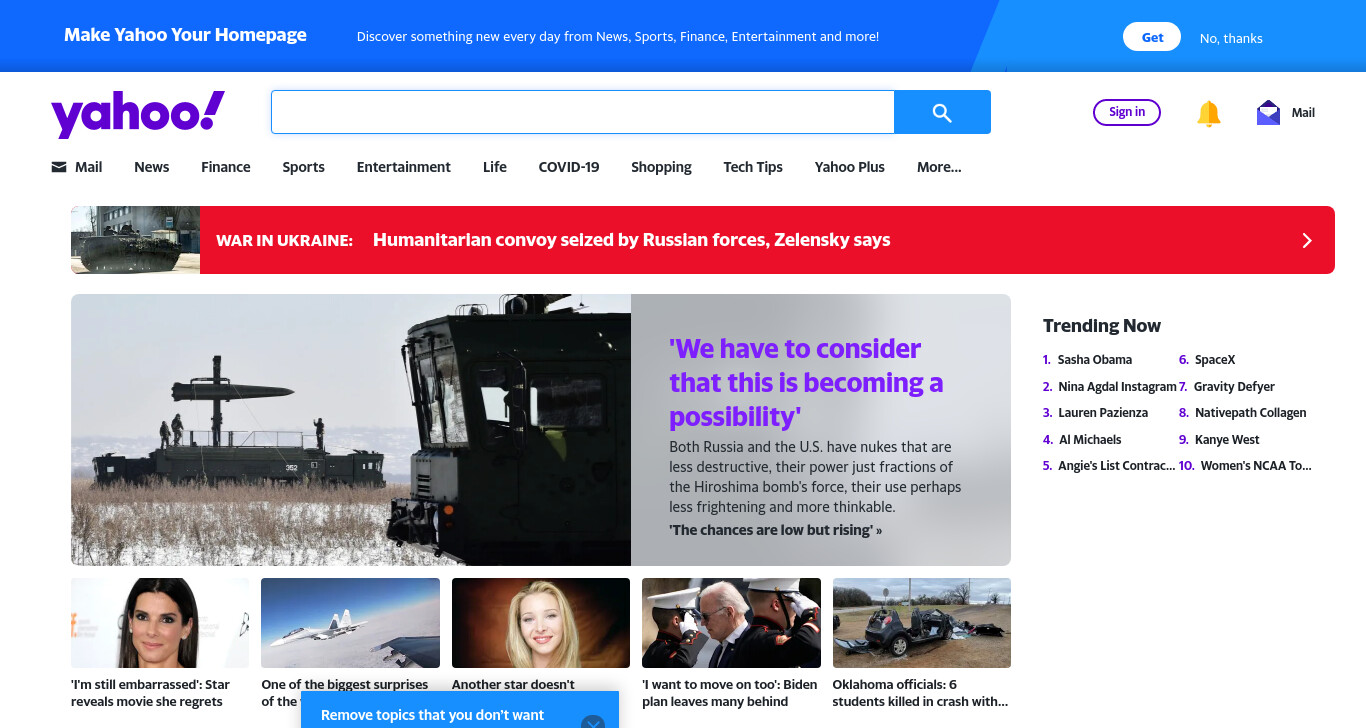The height and width of the screenshot is (728, 1366).
Task: Click the magnifying glass search button
Action: tap(942, 112)
